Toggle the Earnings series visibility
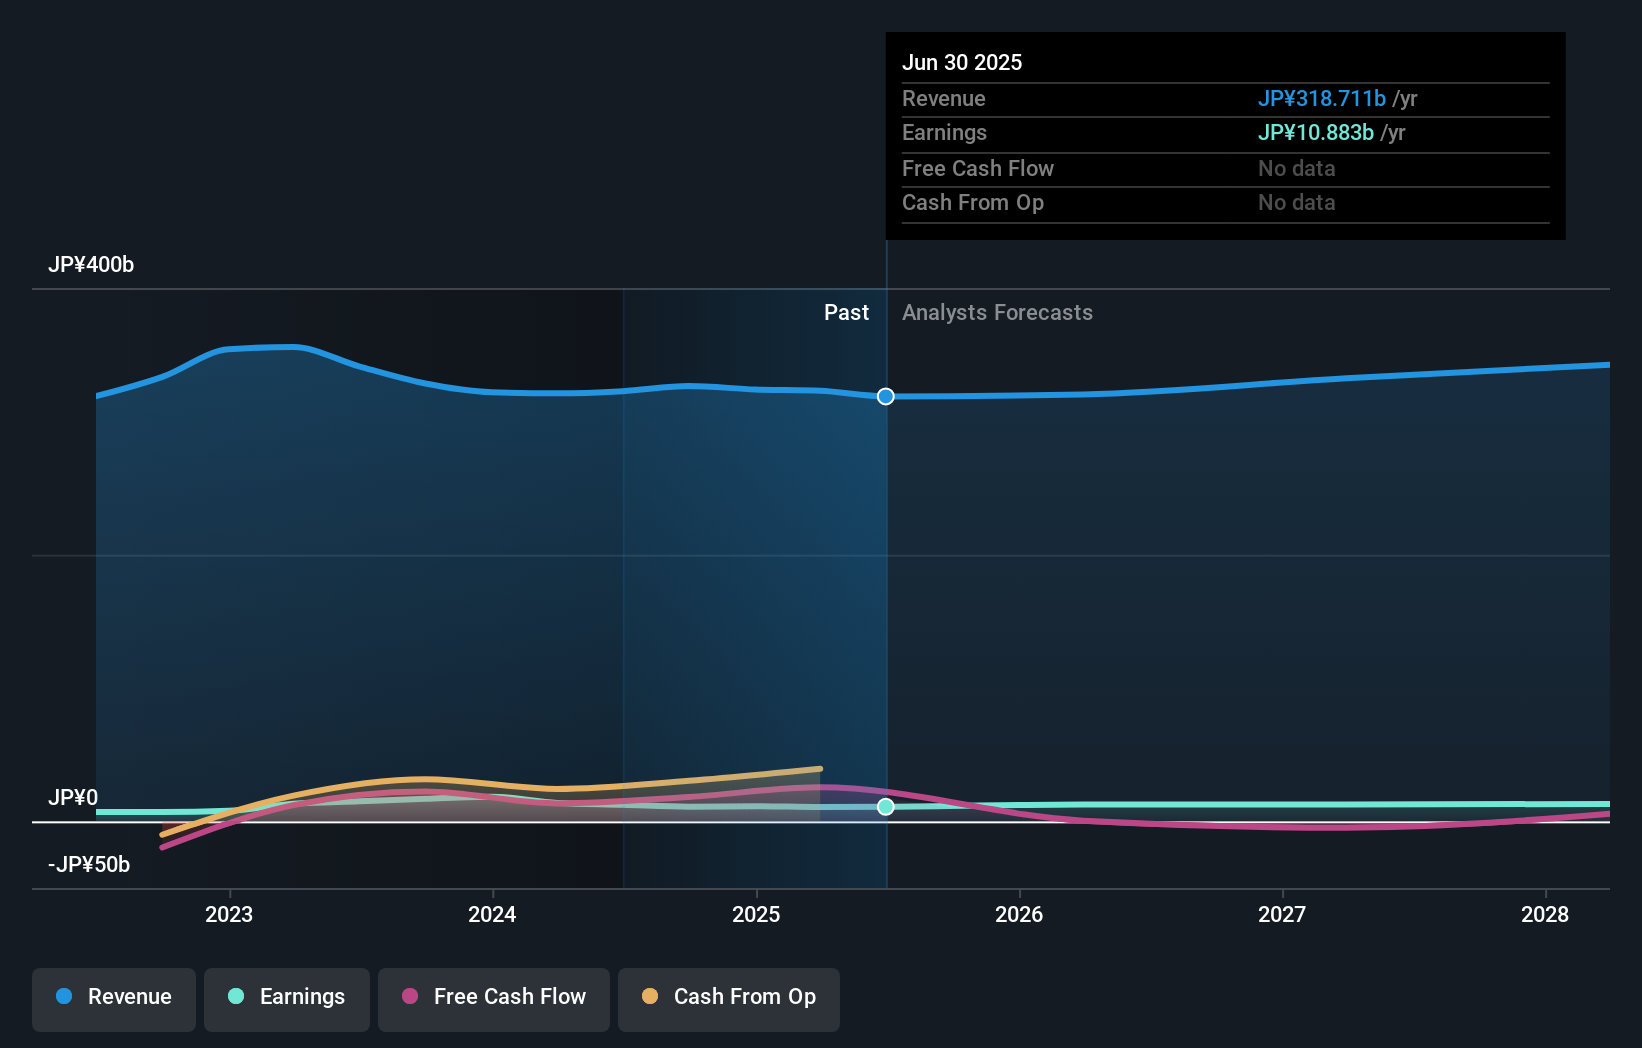This screenshot has width=1642, height=1048. (287, 997)
